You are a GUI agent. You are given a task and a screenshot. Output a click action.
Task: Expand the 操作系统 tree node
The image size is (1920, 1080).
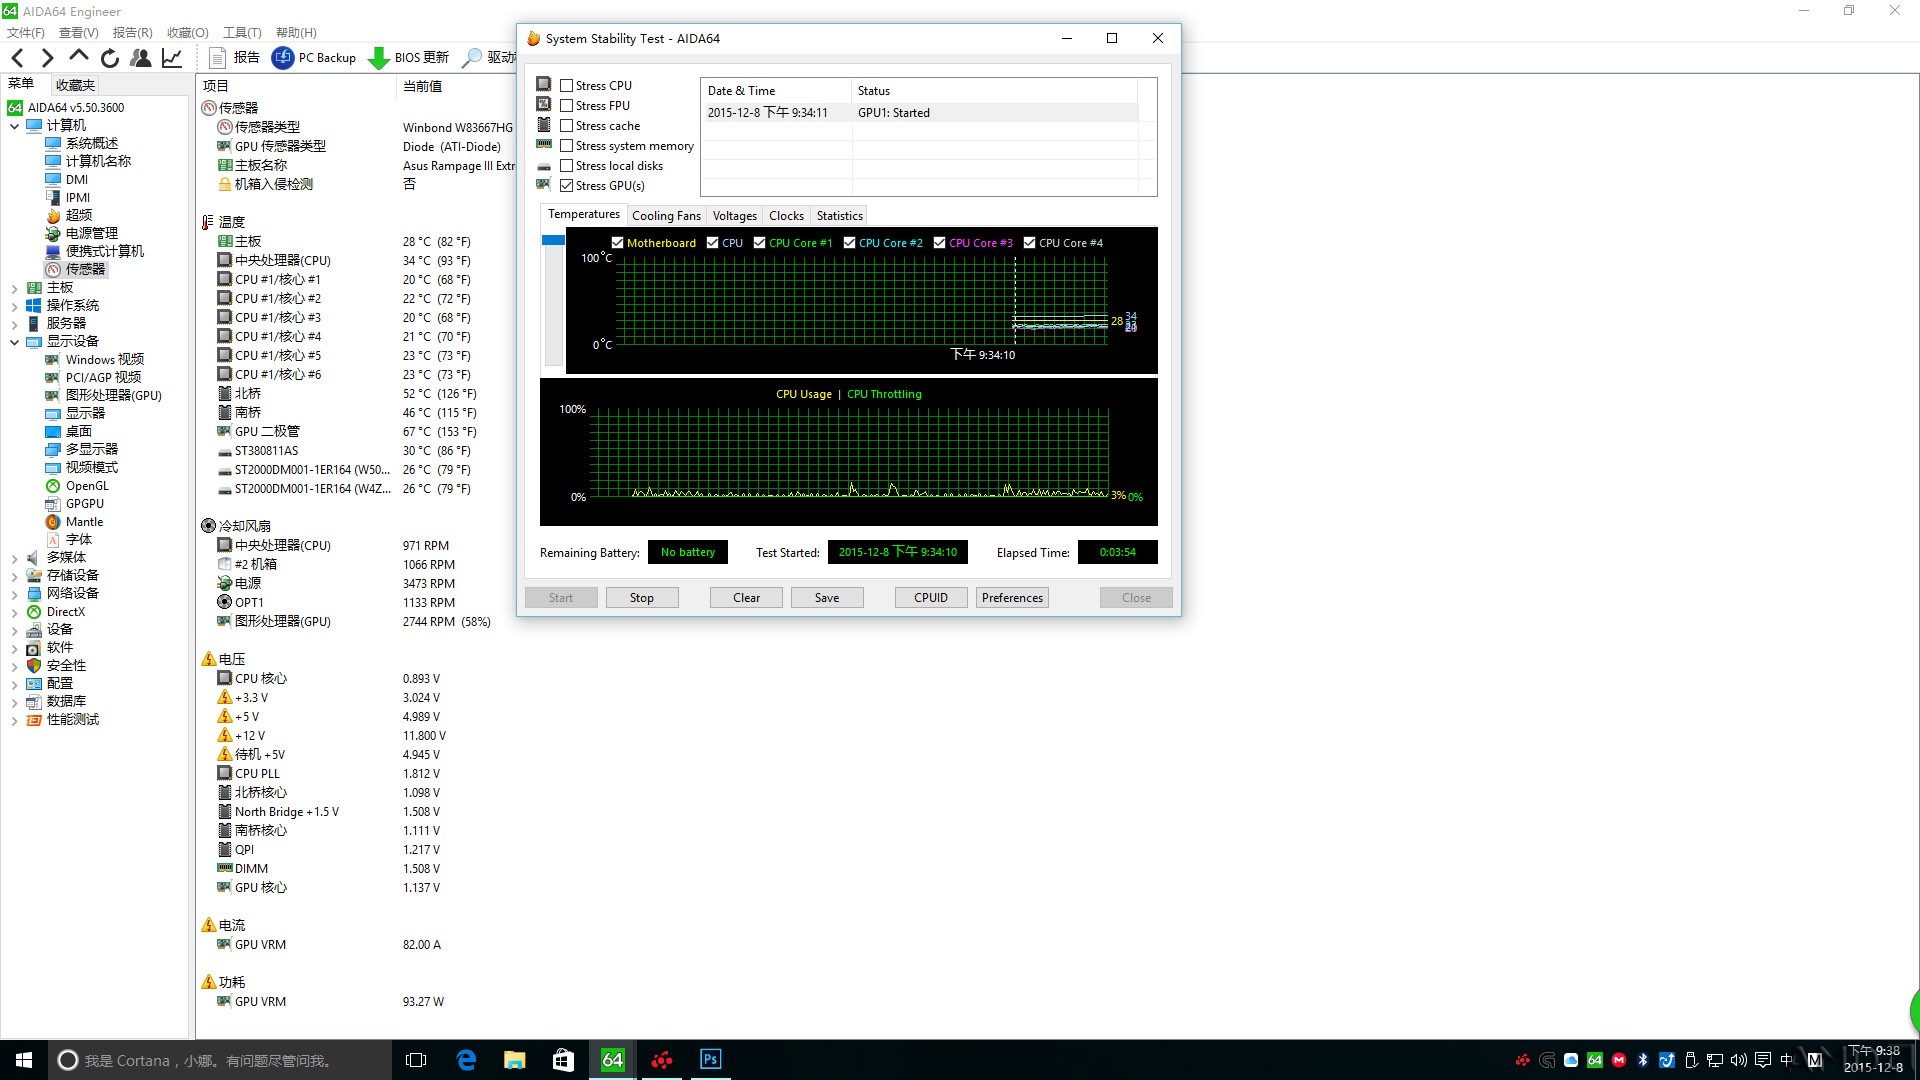tap(15, 306)
